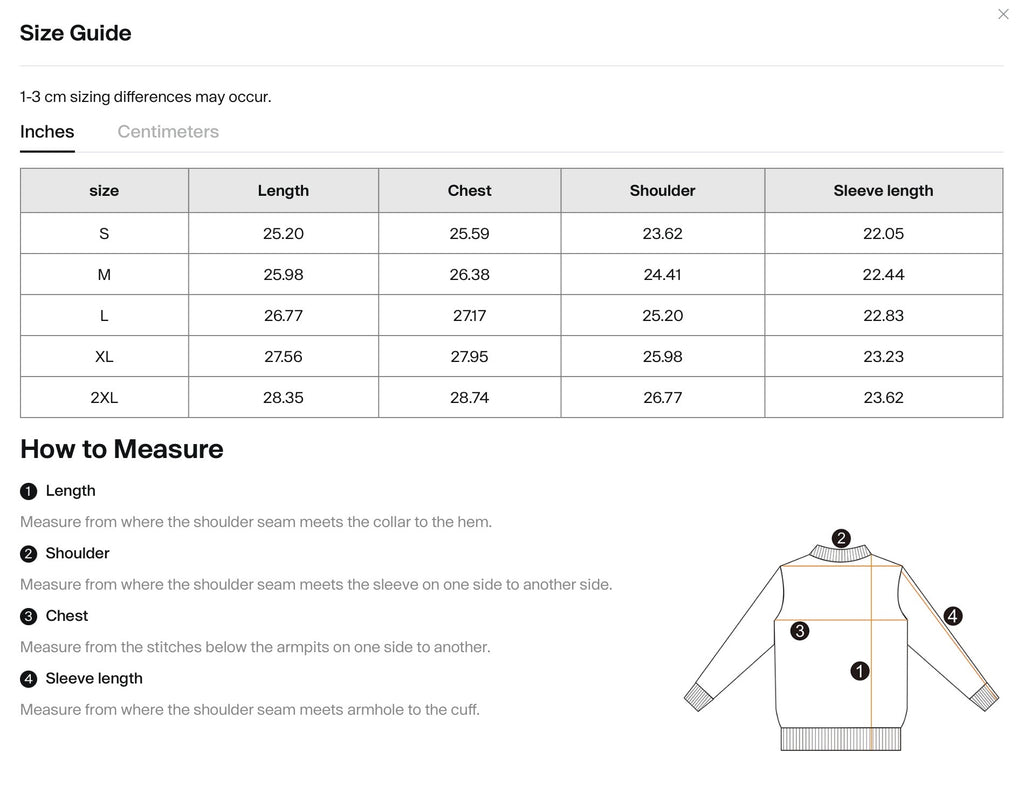Select size S in the table
Screen dimensions: 1024x786
(x=104, y=233)
